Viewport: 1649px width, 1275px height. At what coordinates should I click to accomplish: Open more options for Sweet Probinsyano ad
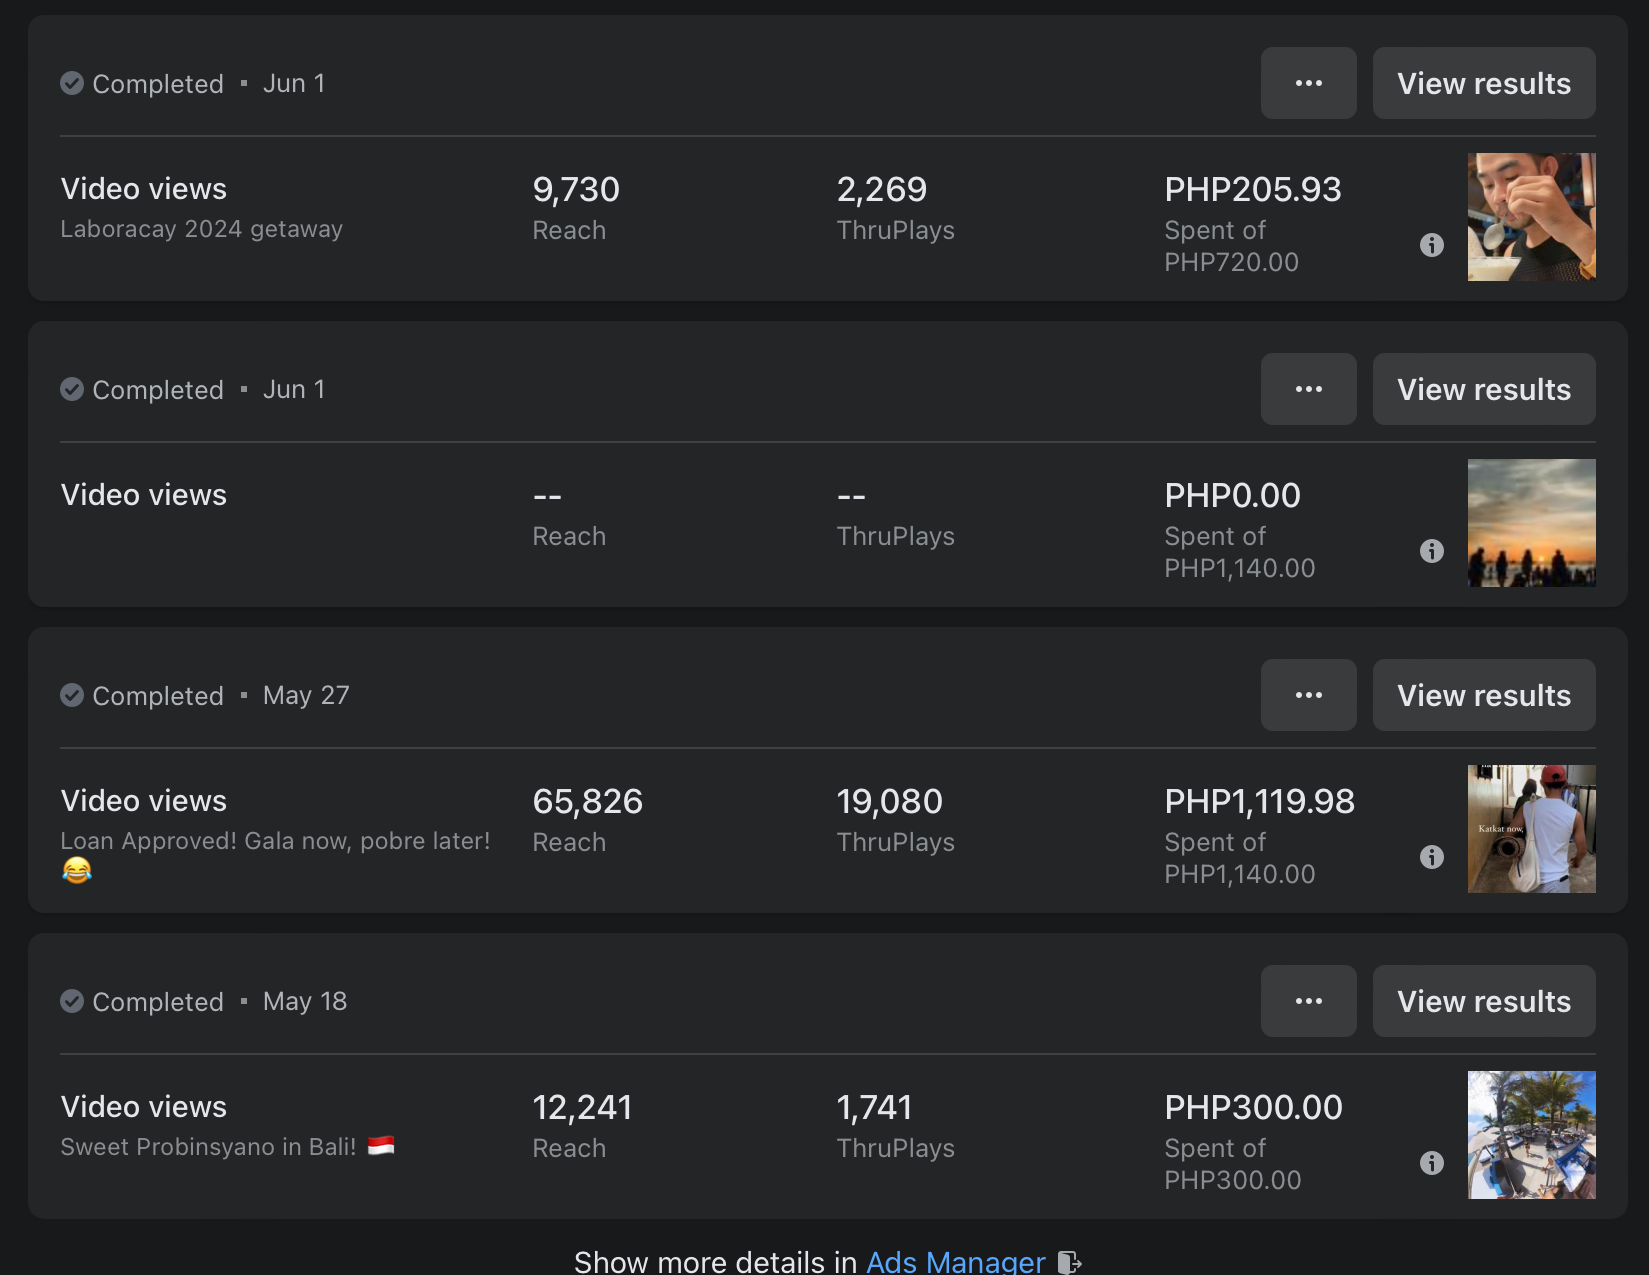coord(1308,1001)
